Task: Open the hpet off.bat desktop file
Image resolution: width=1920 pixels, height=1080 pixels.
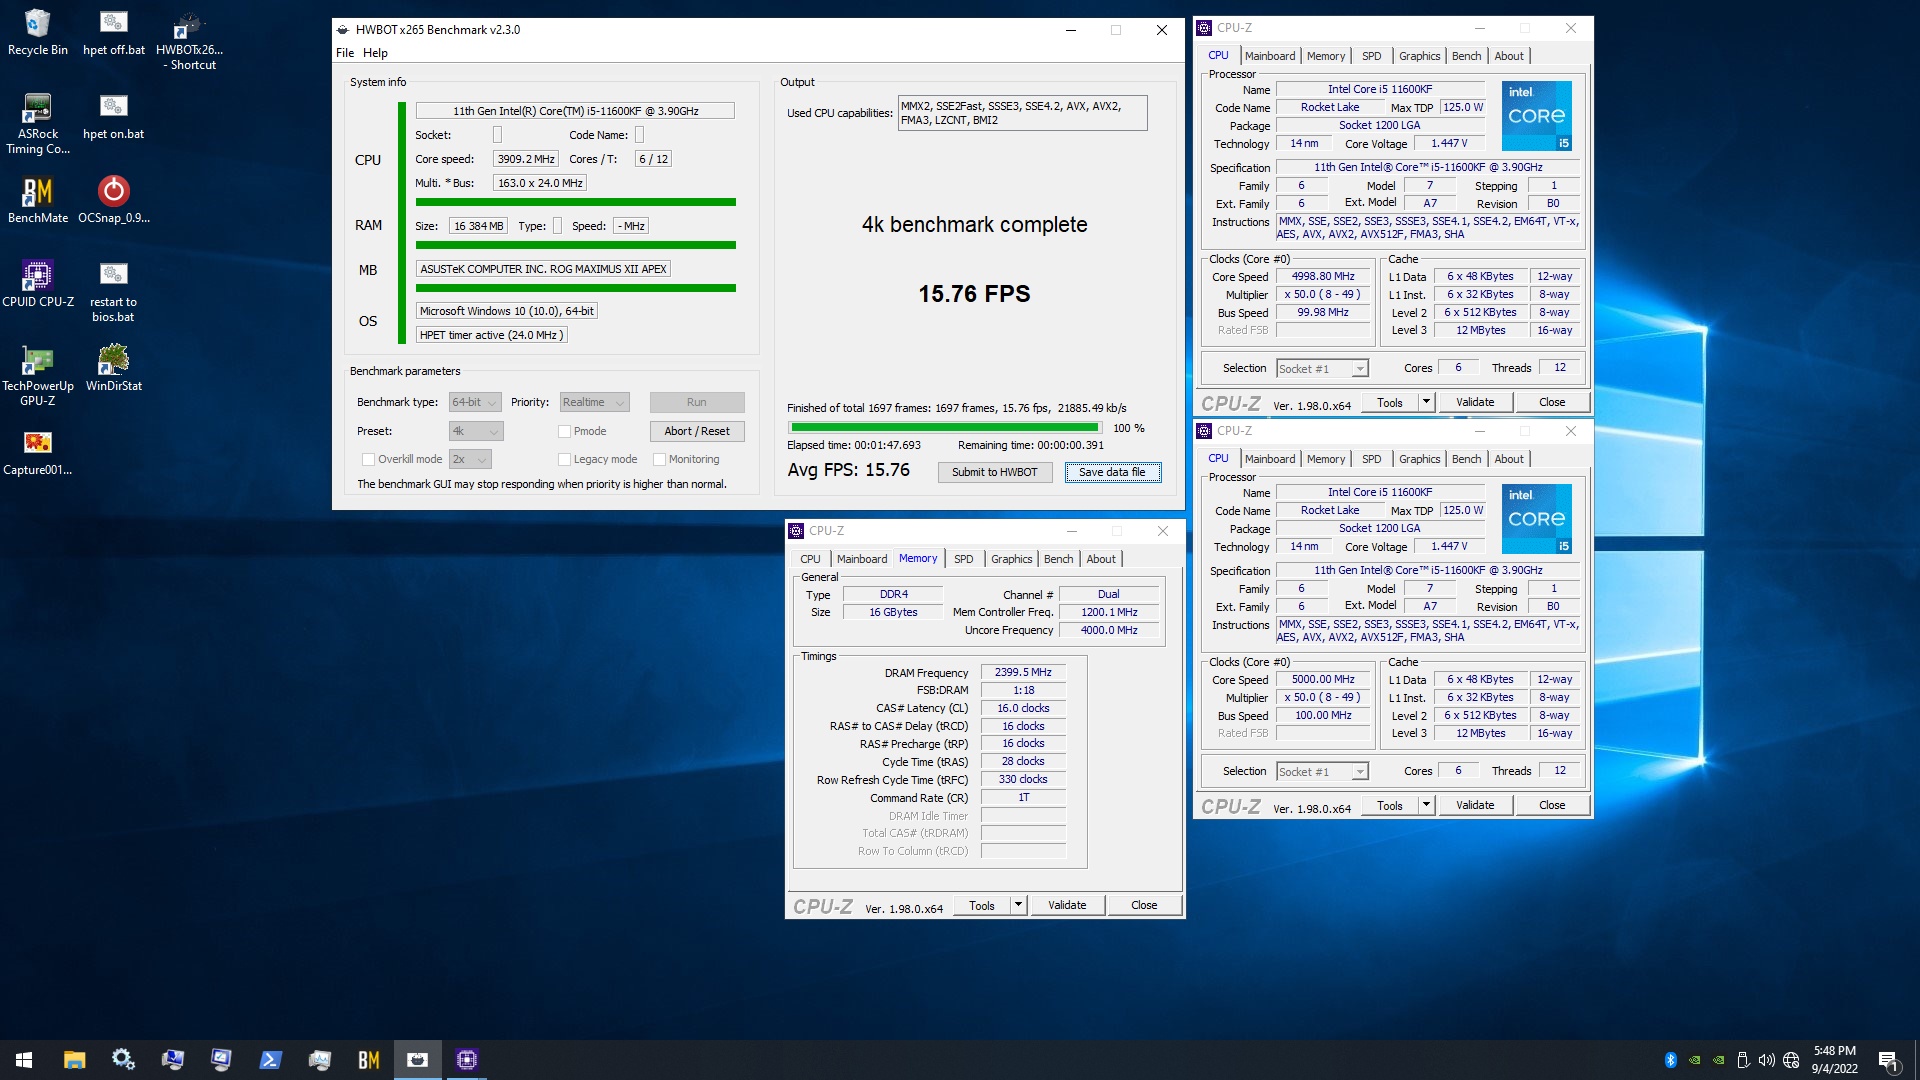Action: click(x=113, y=33)
